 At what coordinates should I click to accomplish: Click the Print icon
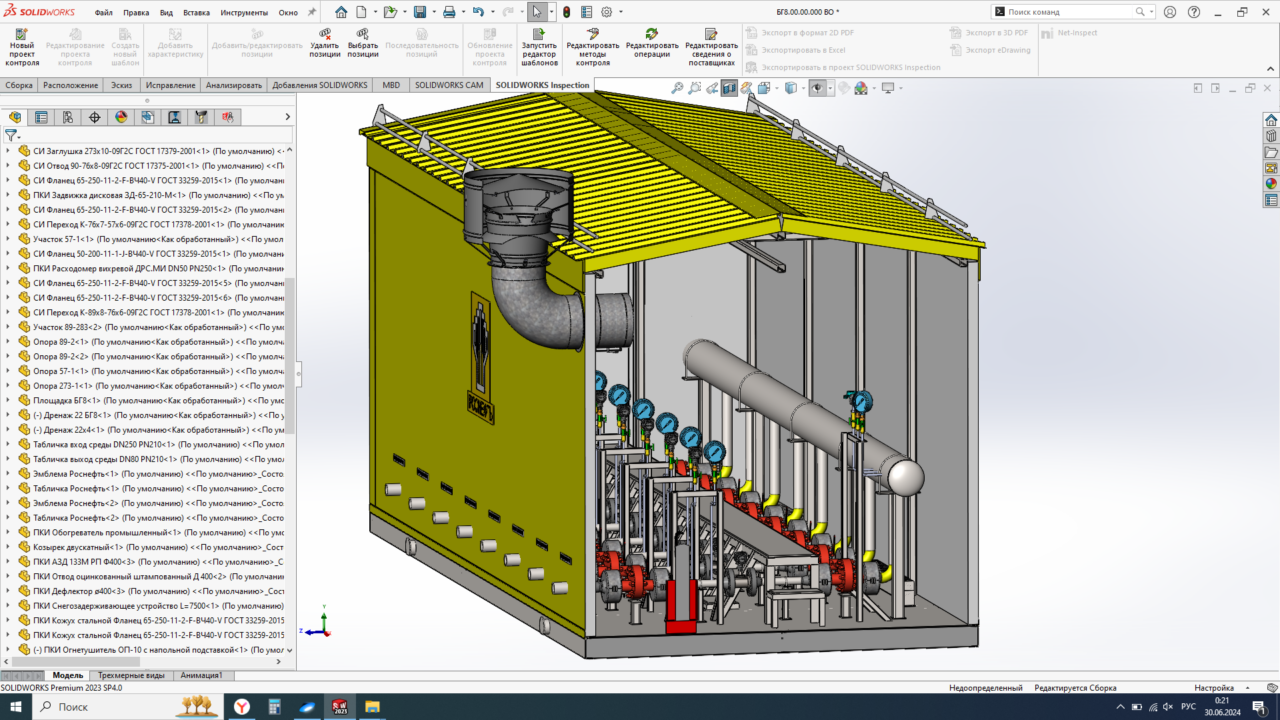[449, 13]
